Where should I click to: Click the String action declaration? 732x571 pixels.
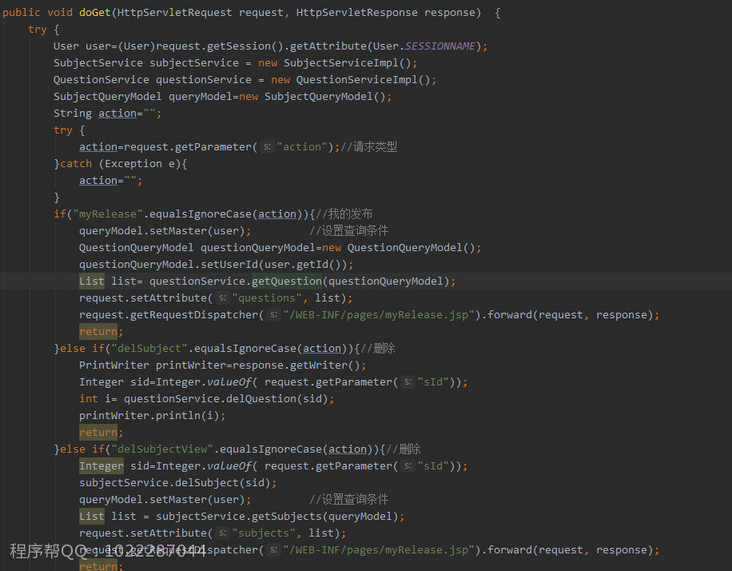click(x=107, y=113)
